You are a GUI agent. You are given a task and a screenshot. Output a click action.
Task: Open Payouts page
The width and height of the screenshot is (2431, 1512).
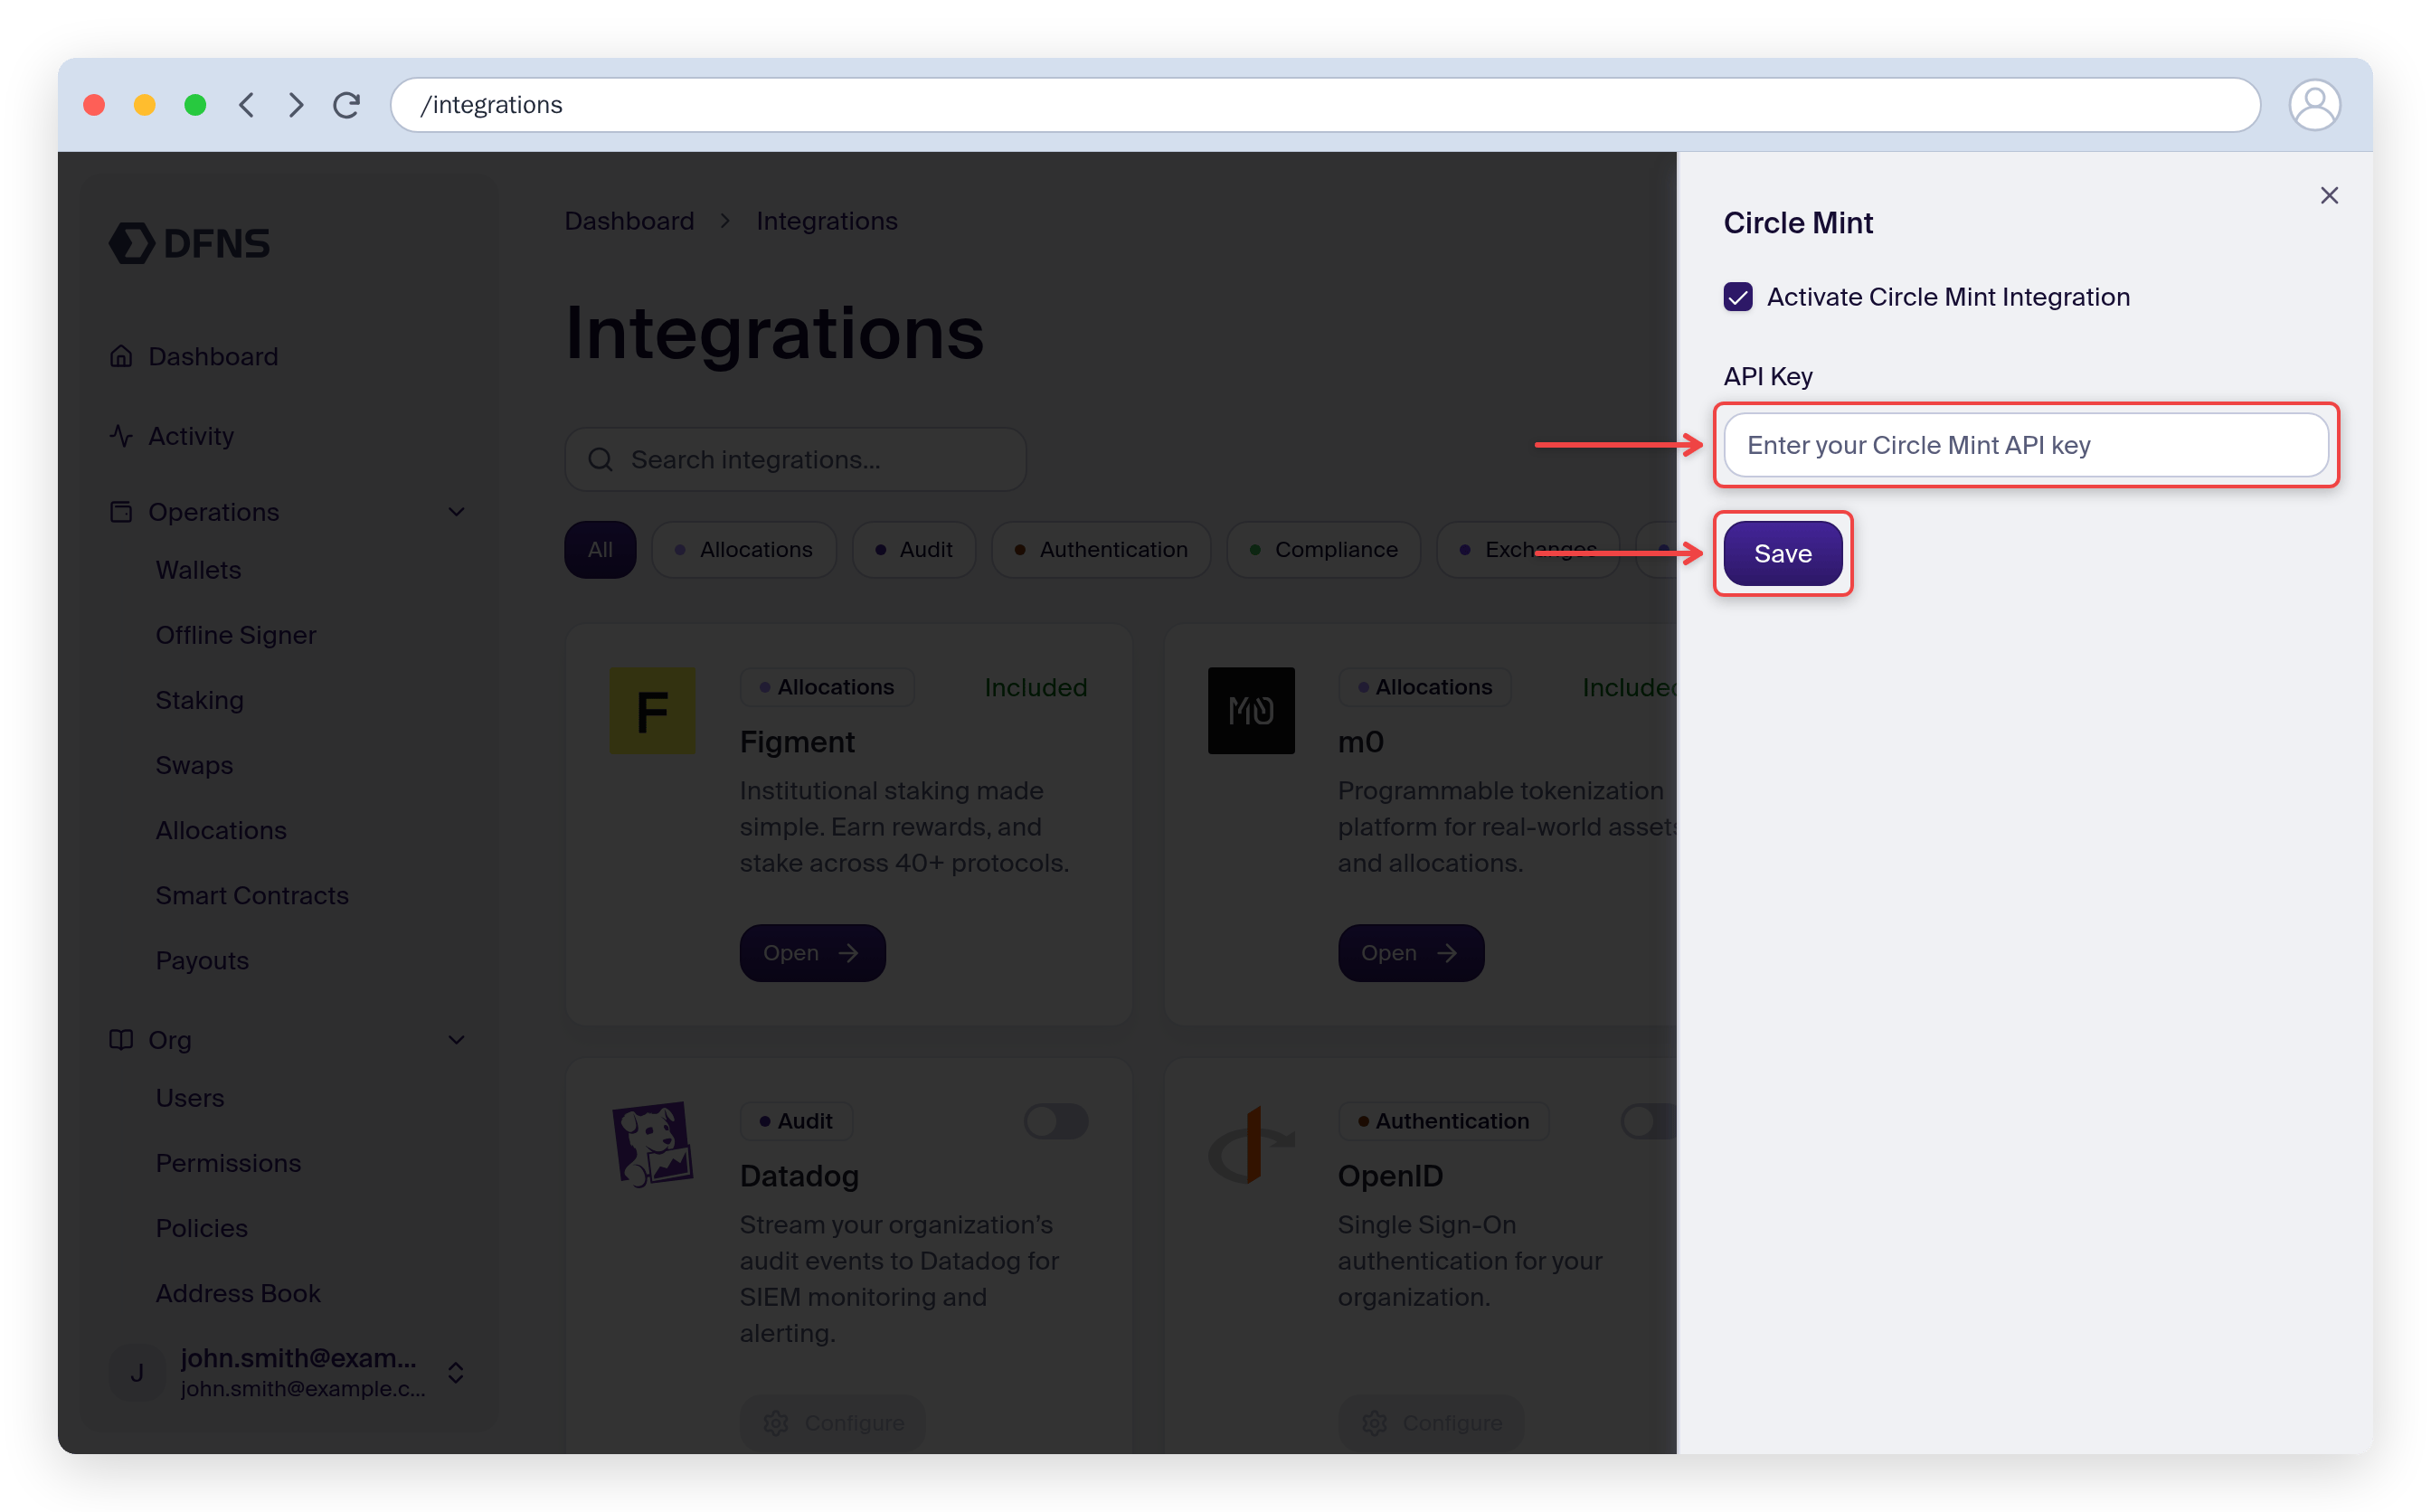[x=202, y=960]
